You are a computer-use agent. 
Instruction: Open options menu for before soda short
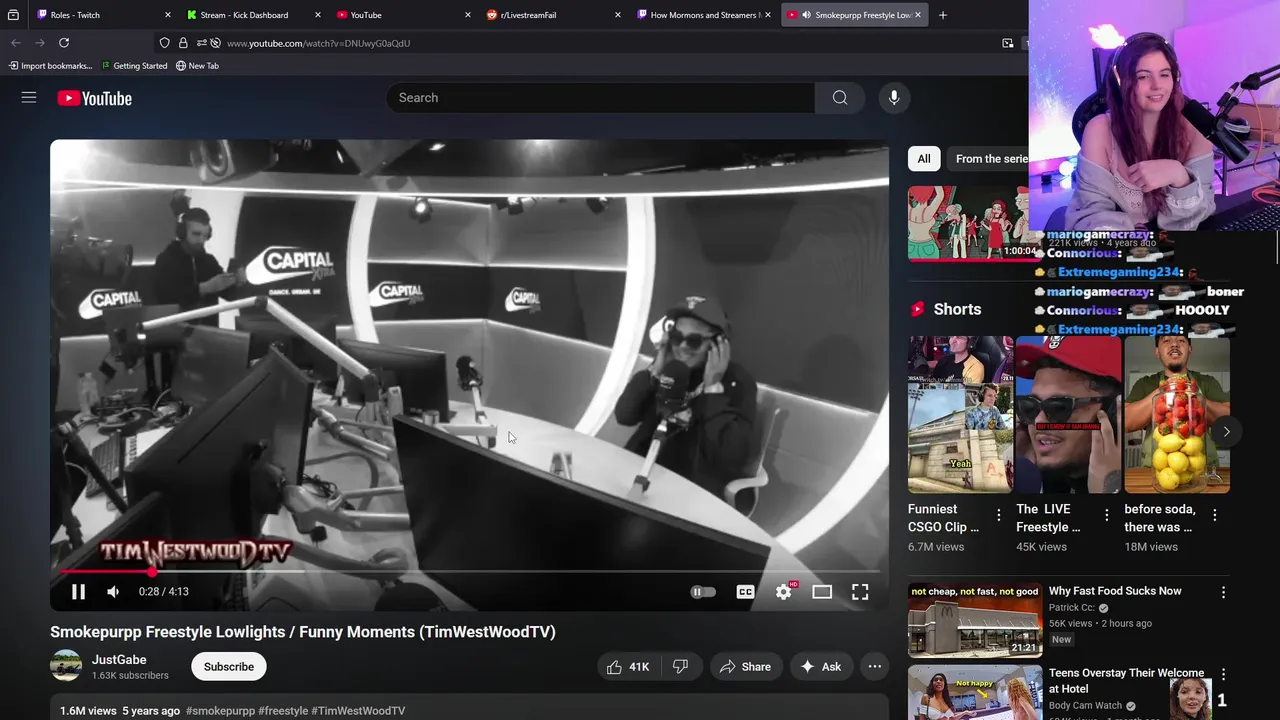pos(1214,515)
